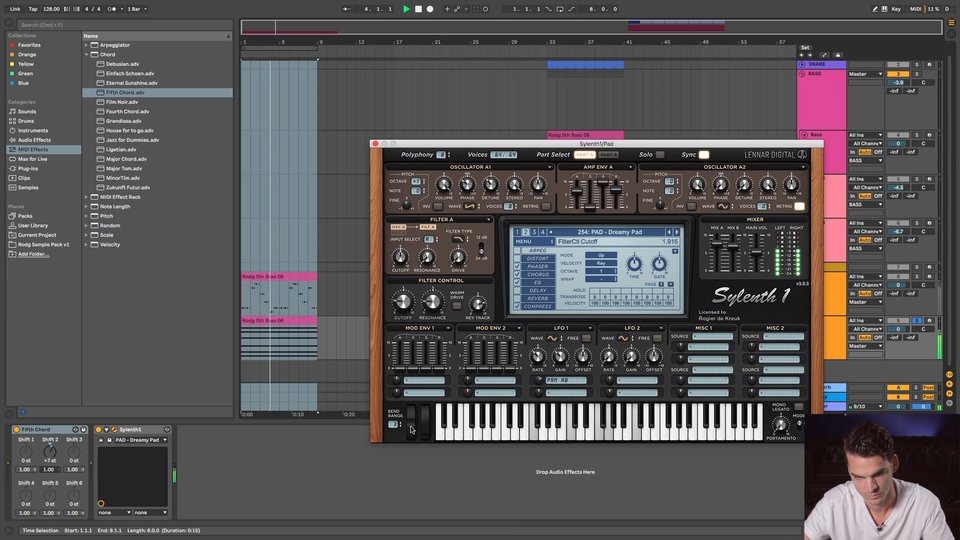Open Sylenth1 MENU dropdown
Viewport: 960px width, 540px height.
533,242
